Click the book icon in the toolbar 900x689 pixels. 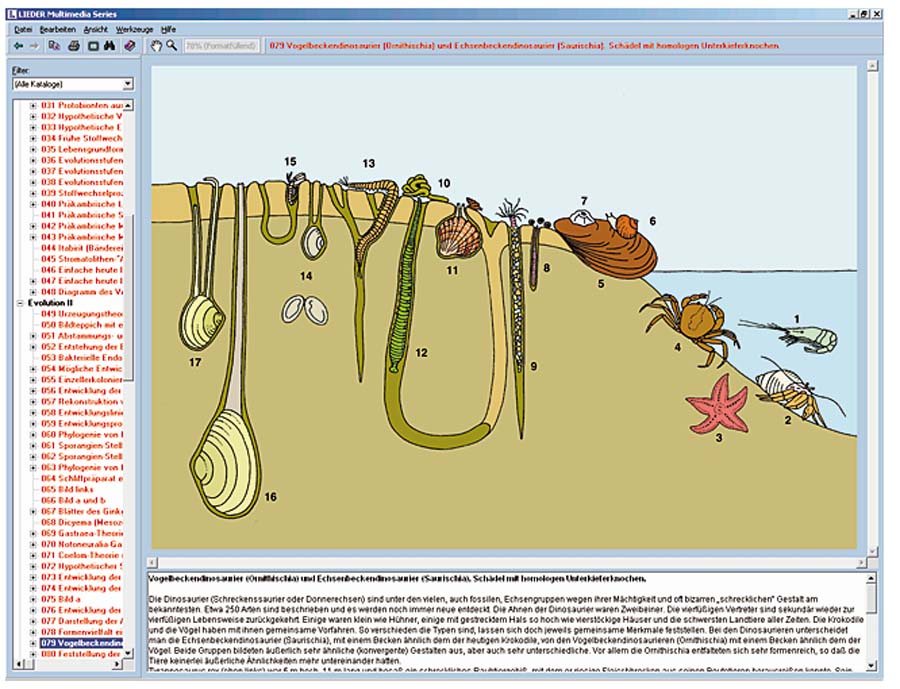point(129,46)
